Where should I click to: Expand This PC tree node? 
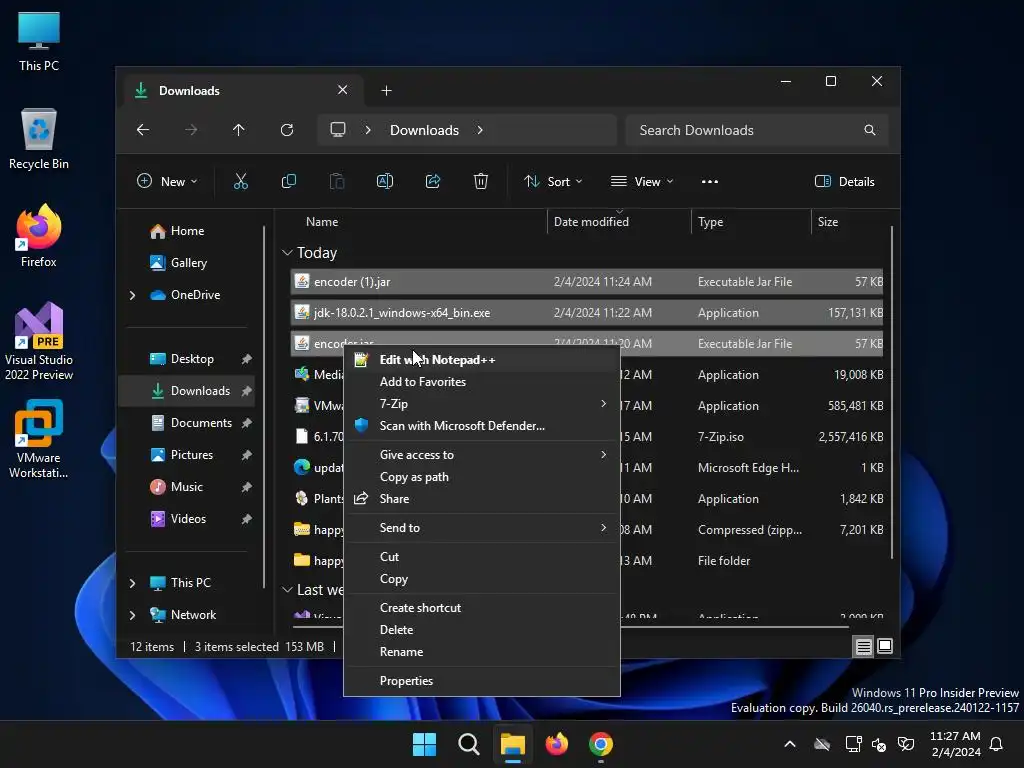133,583
